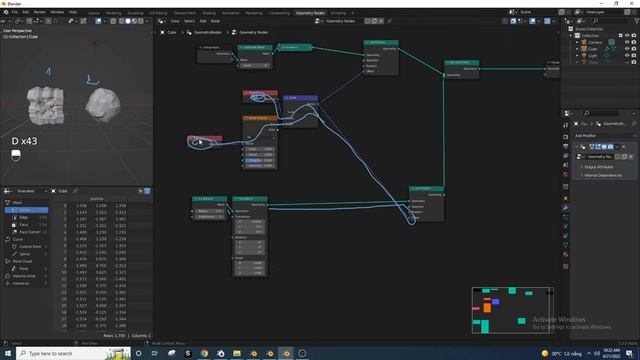This screenshot has height=360, width=640.
Task: Select the Volume Grids item in spreadsheet
Action: [24, 276]
